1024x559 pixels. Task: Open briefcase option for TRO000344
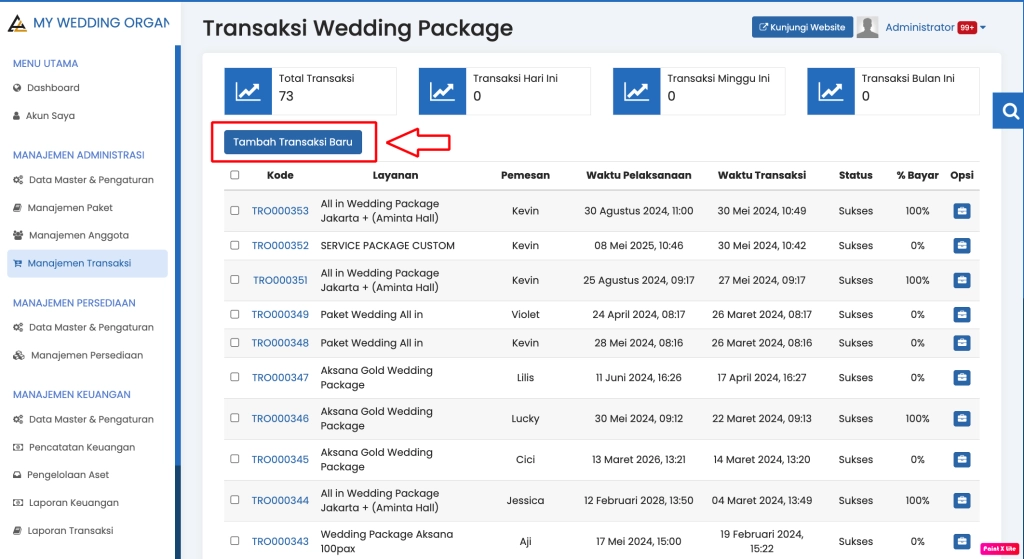(x=961, y=501)
